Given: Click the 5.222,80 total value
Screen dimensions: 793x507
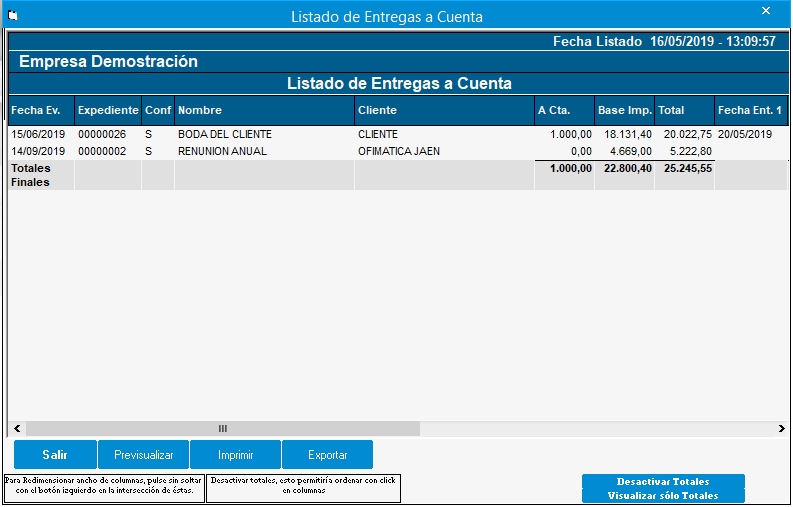Looking at the screenshot, I should (691, 151).
